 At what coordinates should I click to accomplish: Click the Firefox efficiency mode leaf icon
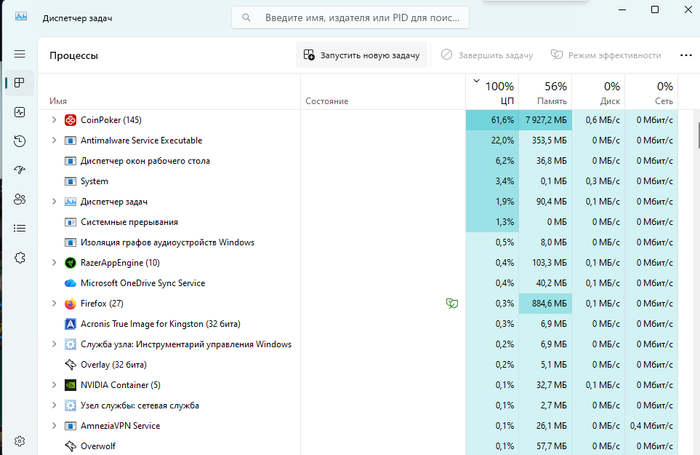[452, 304]
